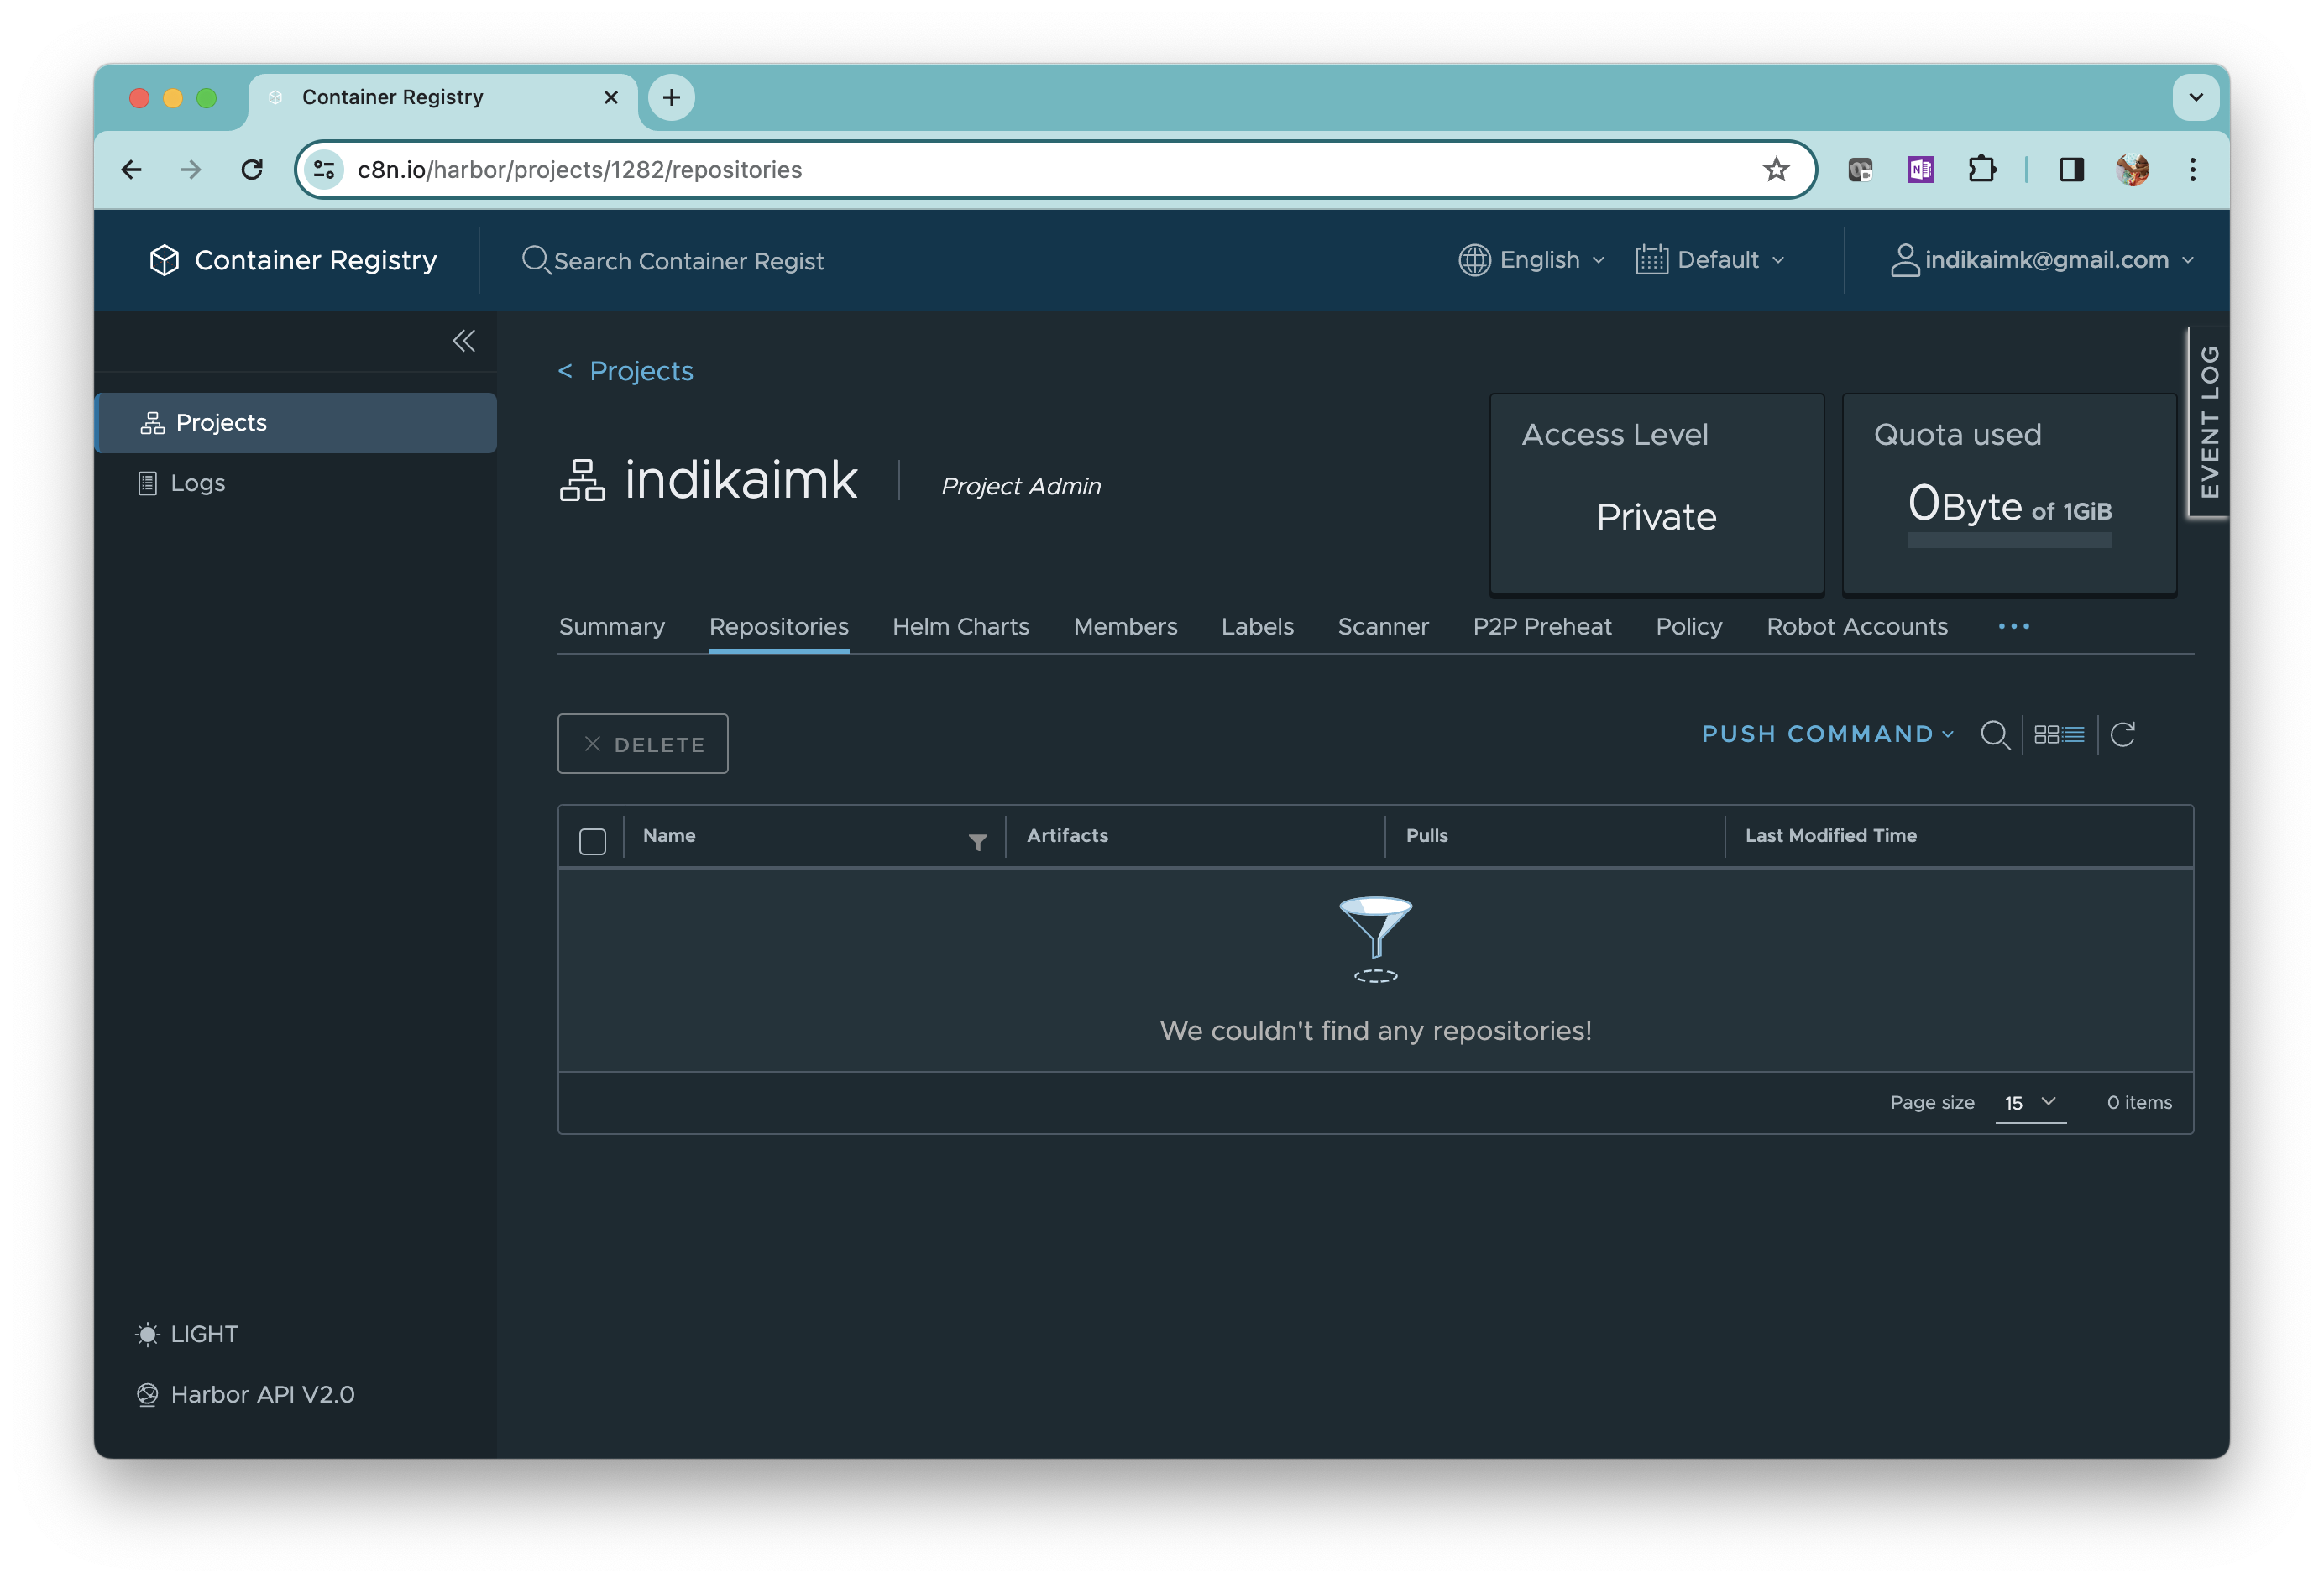Change the page size dropdown value 15

click(x=2030, y=1102)
